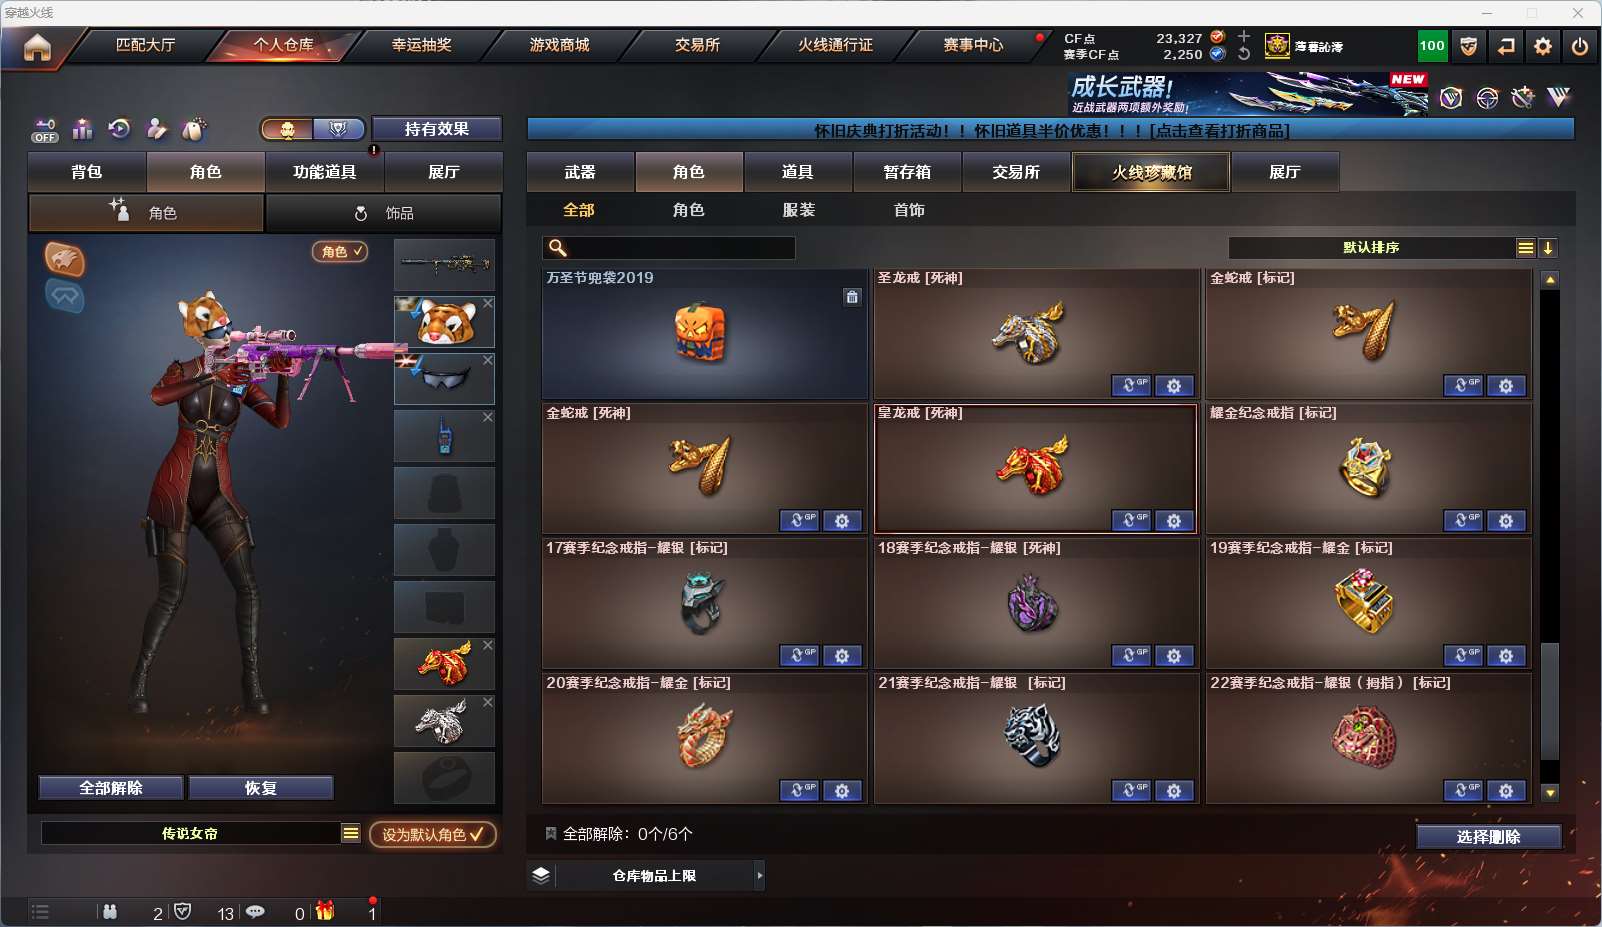Click the 全部解除 button
The image size is (1602, 927).
click(x=111, y=788)
